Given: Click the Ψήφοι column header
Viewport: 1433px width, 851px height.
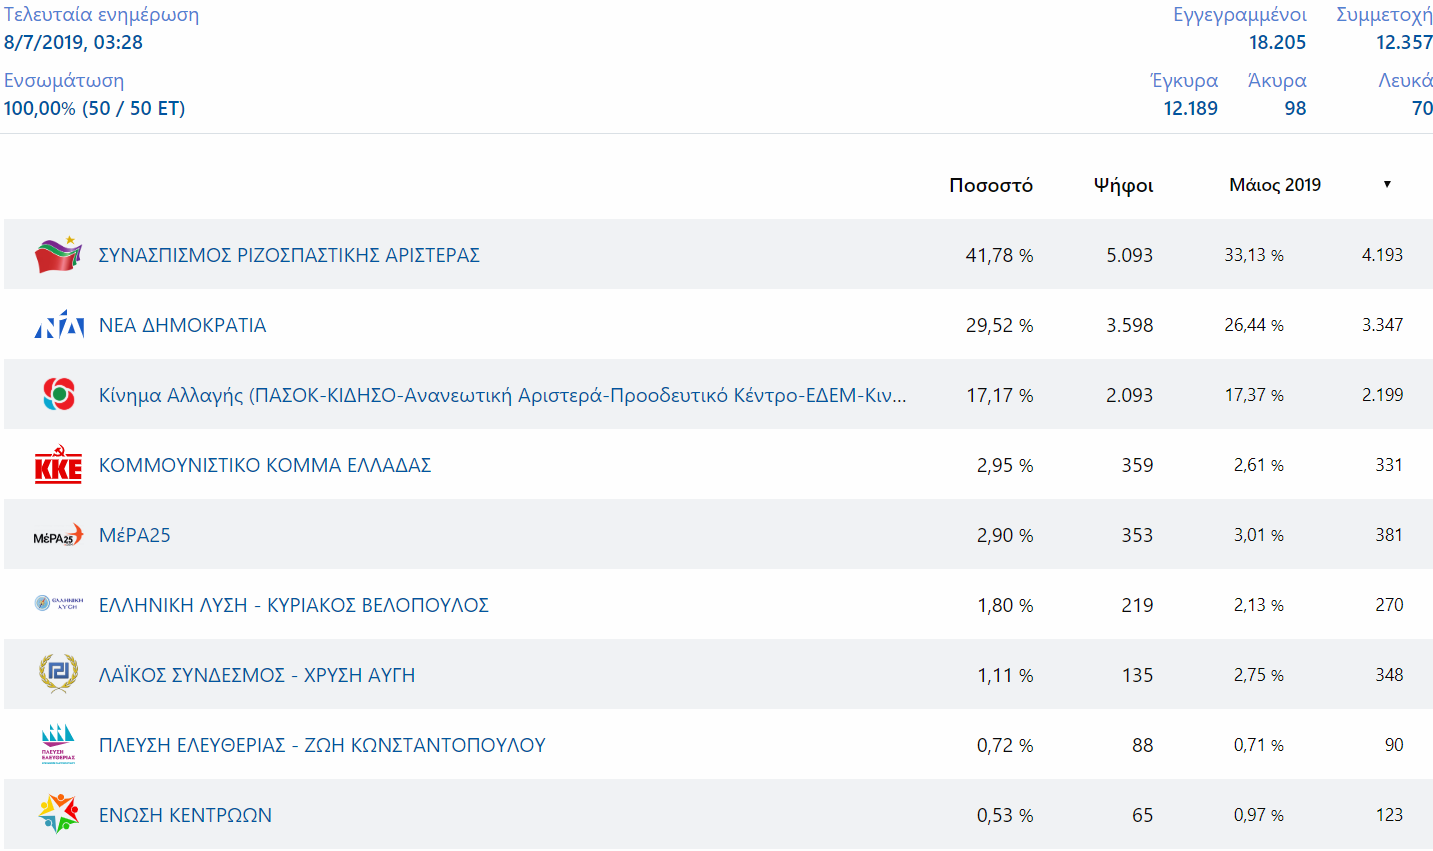Looking at the screenshot, I should (1123, 185).
